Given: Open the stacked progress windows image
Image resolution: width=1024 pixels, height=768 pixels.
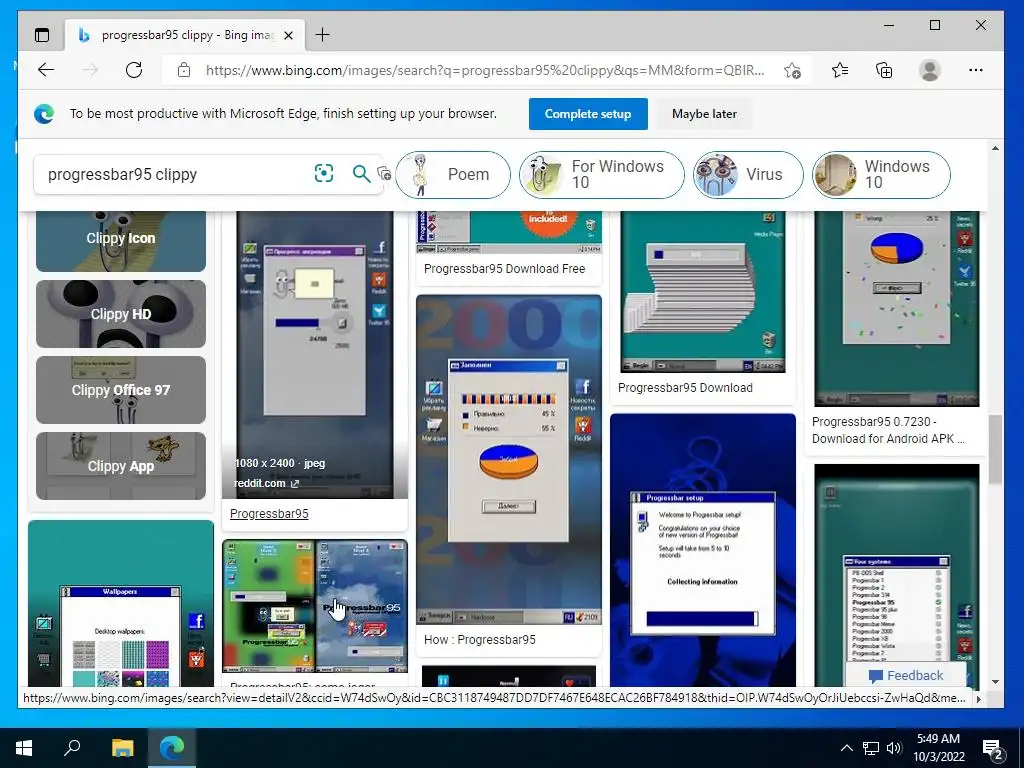Looking at the screenshot, I should click(x=703, y=292).
